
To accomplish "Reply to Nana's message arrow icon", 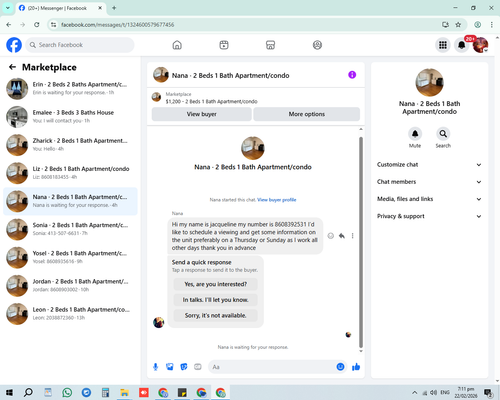I will [342, 236].
